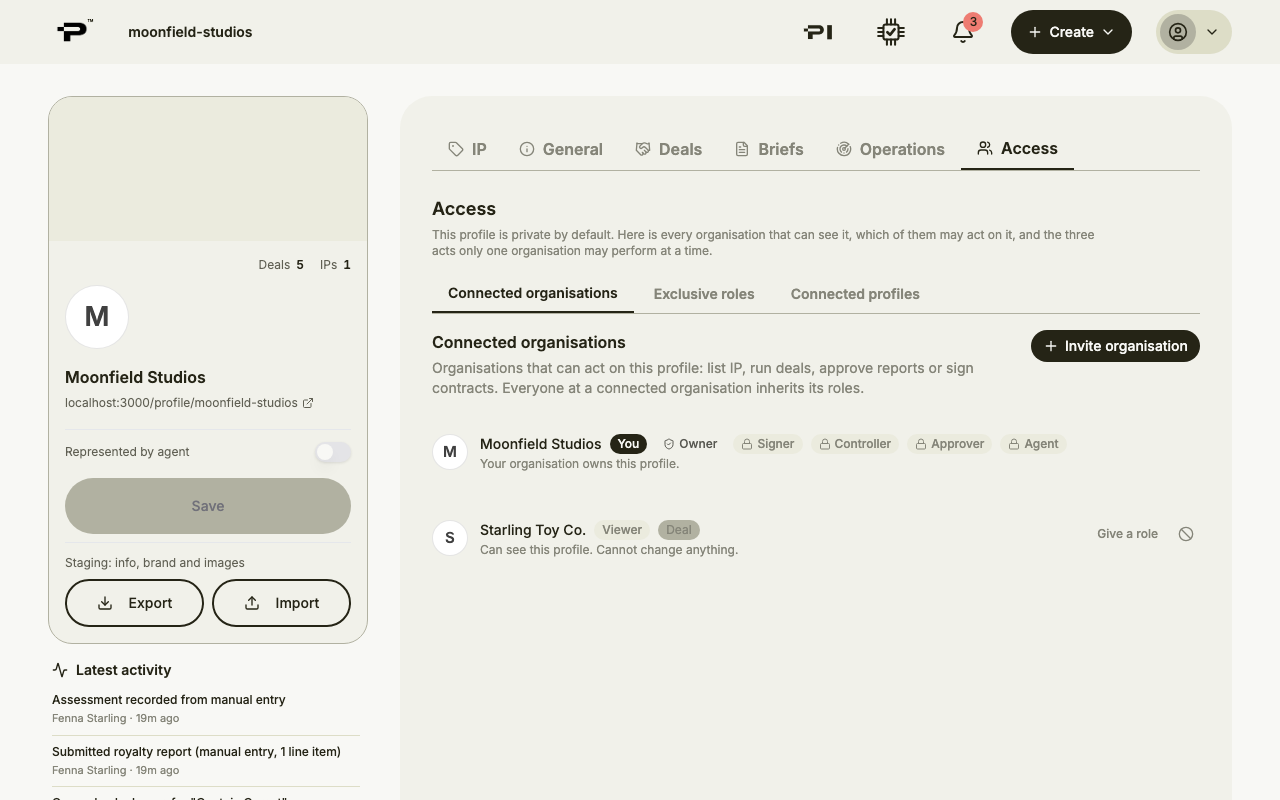Viewport: 1280px width, 800px height.
Task: Click the Moonfield Studios M avatar in list
Action: point(450,452)
